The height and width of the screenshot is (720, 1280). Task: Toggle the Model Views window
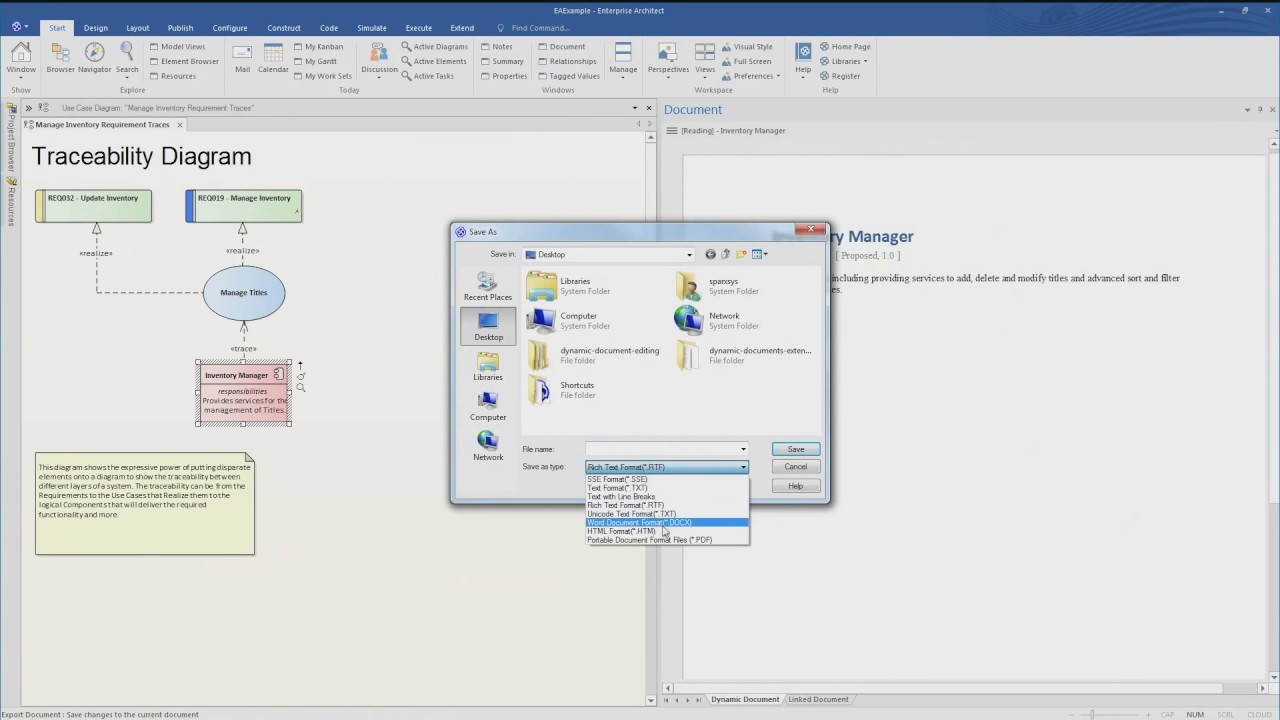(x=177, y=47)
